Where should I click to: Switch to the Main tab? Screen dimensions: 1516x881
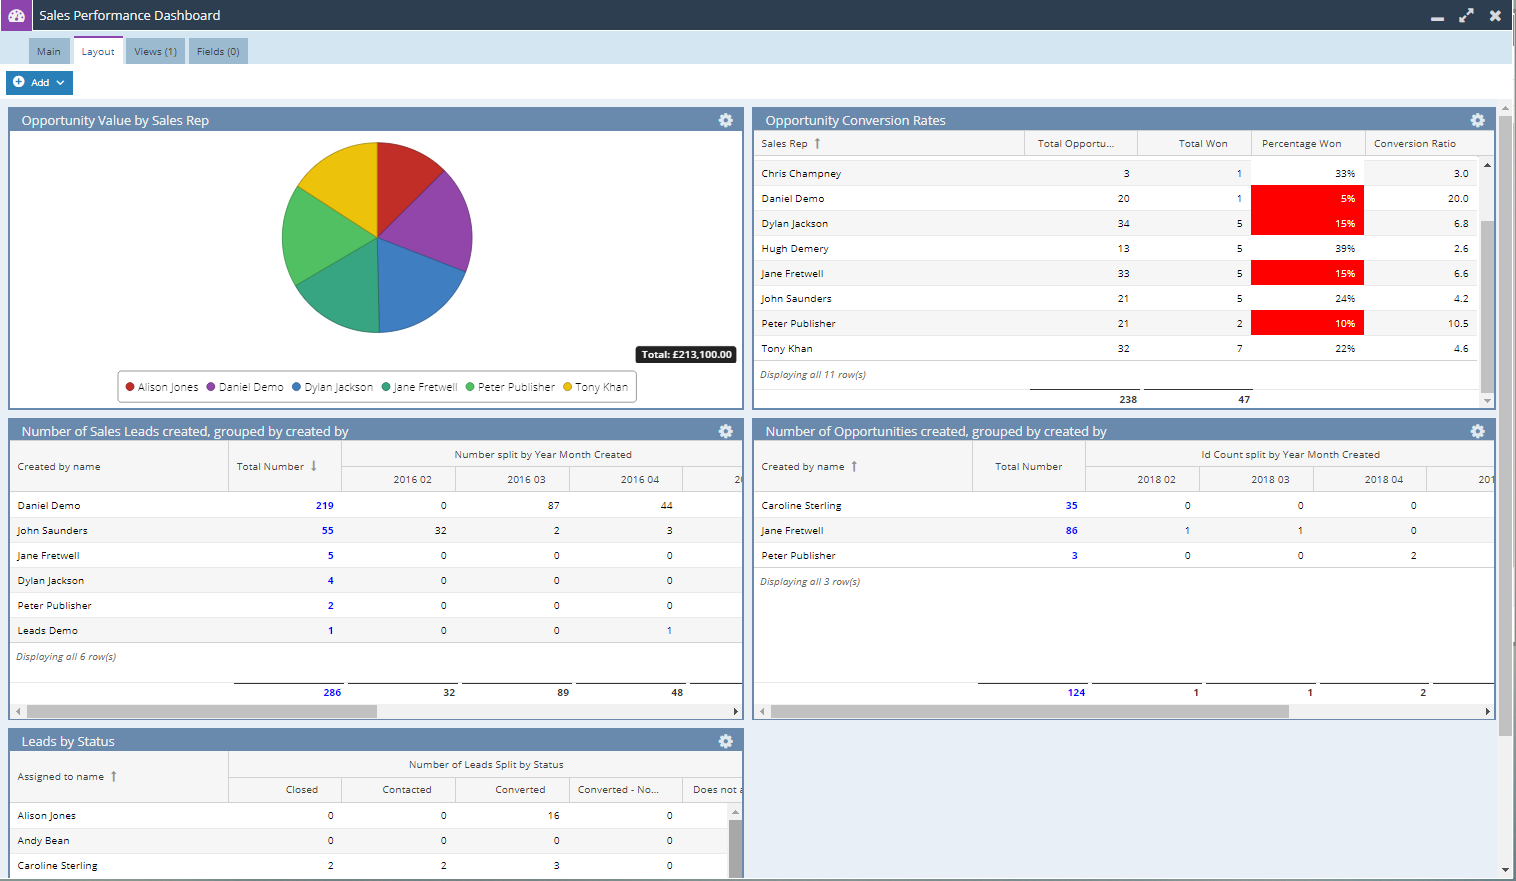[49, 51]
